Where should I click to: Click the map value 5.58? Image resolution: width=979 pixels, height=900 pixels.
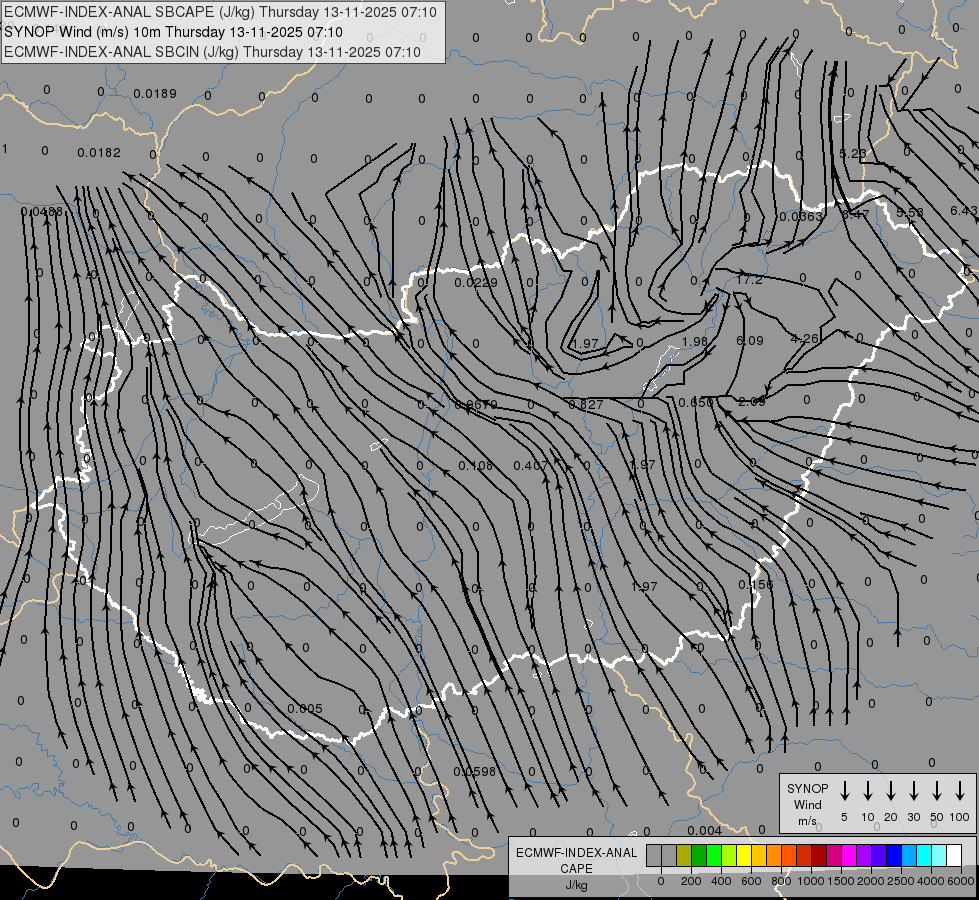pyautogui.click(x=910, y=212)
